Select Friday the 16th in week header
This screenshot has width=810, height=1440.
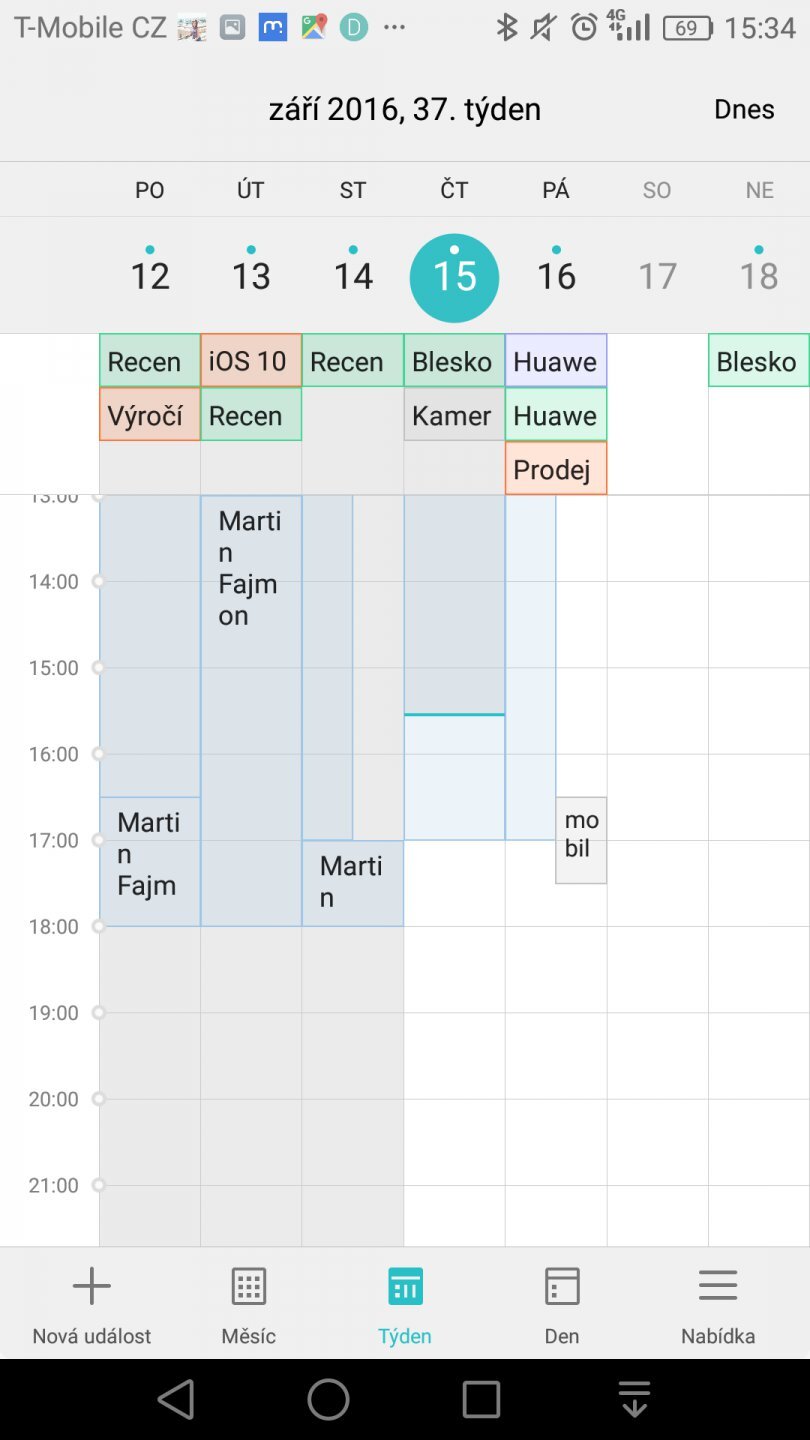556,275
